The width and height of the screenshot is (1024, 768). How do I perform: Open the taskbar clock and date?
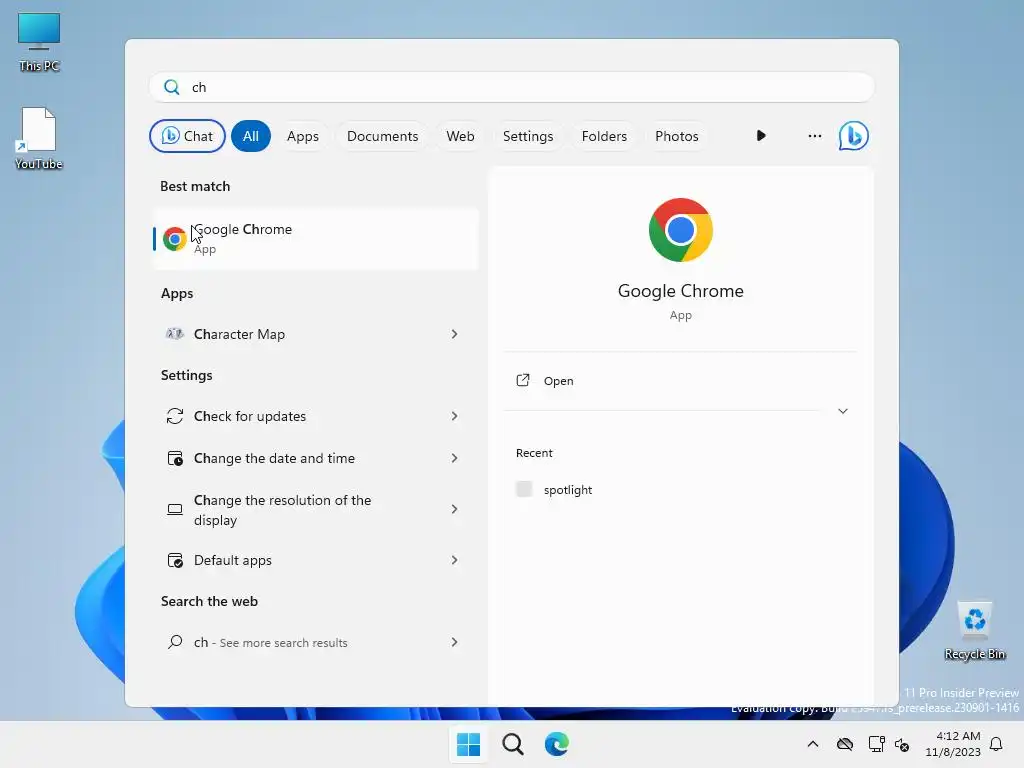click(953, 744)
